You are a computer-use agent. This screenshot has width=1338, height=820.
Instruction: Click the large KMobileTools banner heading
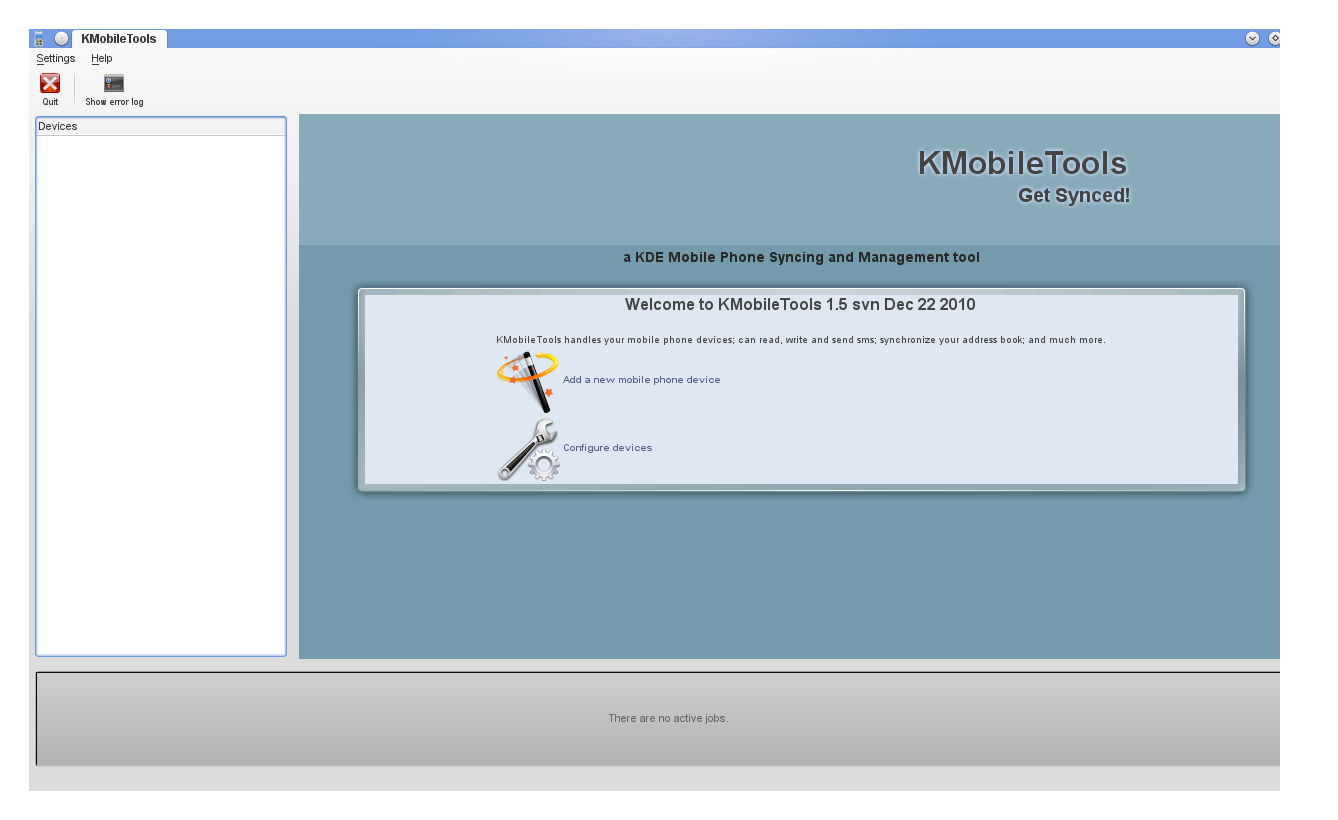pyautogui.click(x=1022, y=164)
